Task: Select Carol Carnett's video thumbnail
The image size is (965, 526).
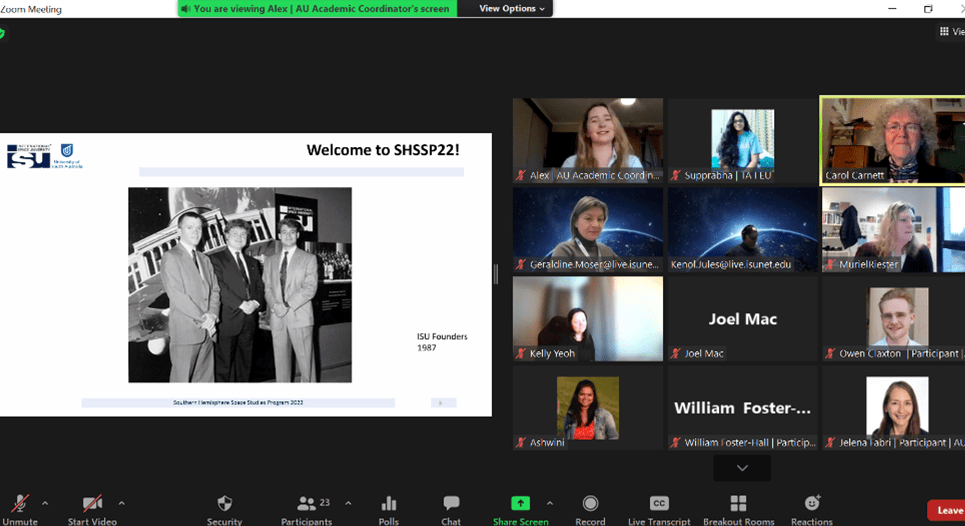Action: 891,140
